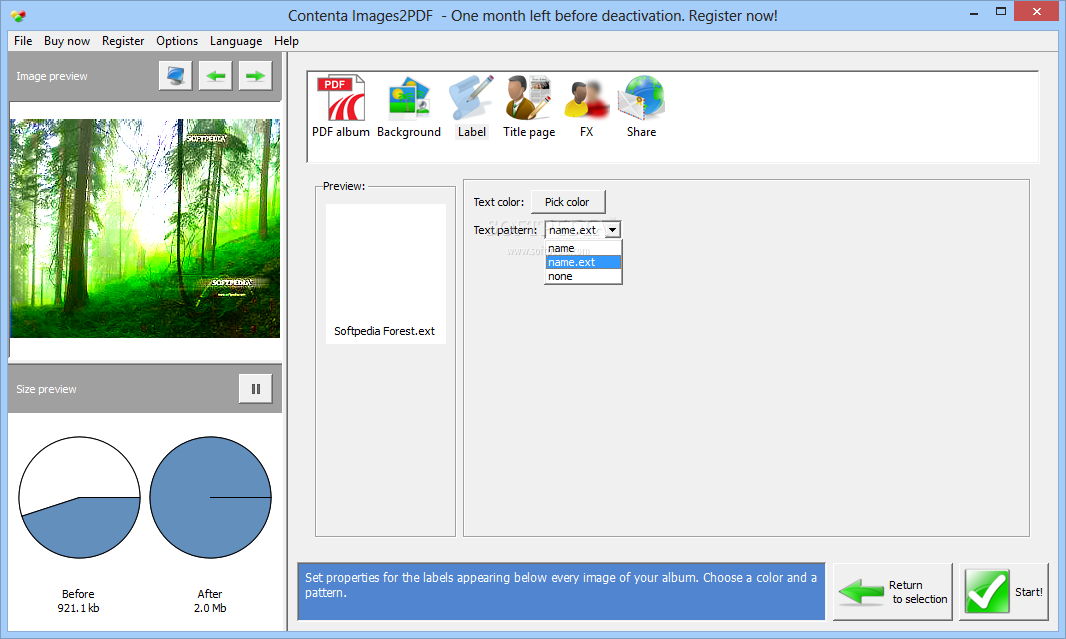1066x639 pixels.
Task: Open the File menu
Action: point(23,41)
